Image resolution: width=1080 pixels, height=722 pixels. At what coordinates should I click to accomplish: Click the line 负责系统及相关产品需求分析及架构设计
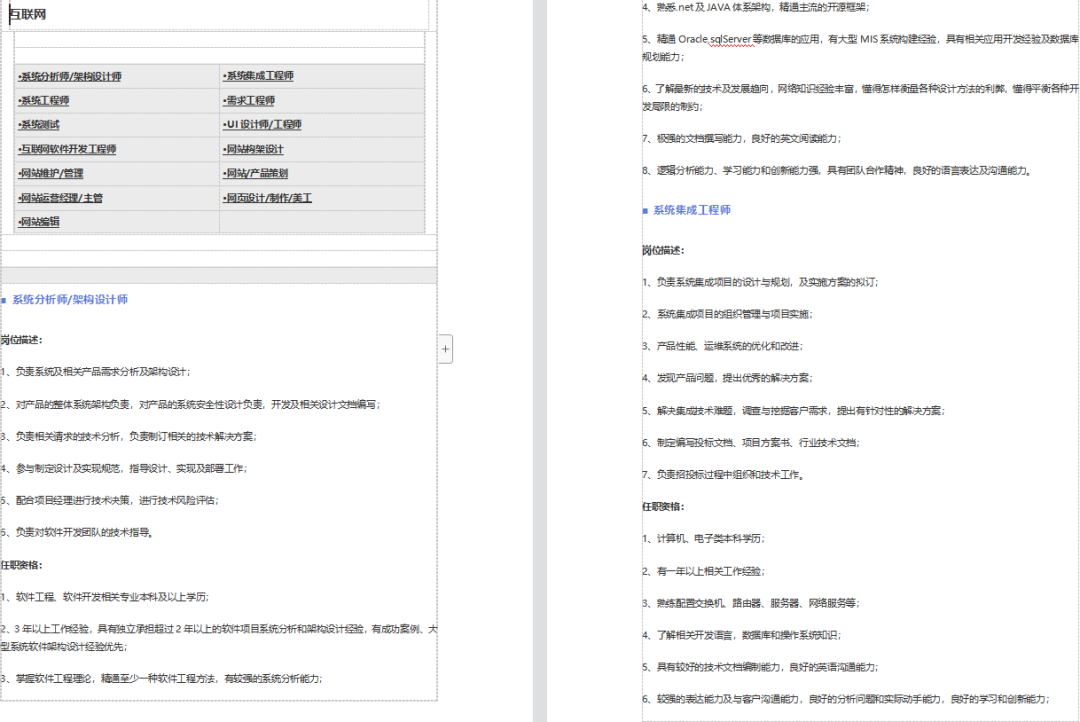(96, 372)
